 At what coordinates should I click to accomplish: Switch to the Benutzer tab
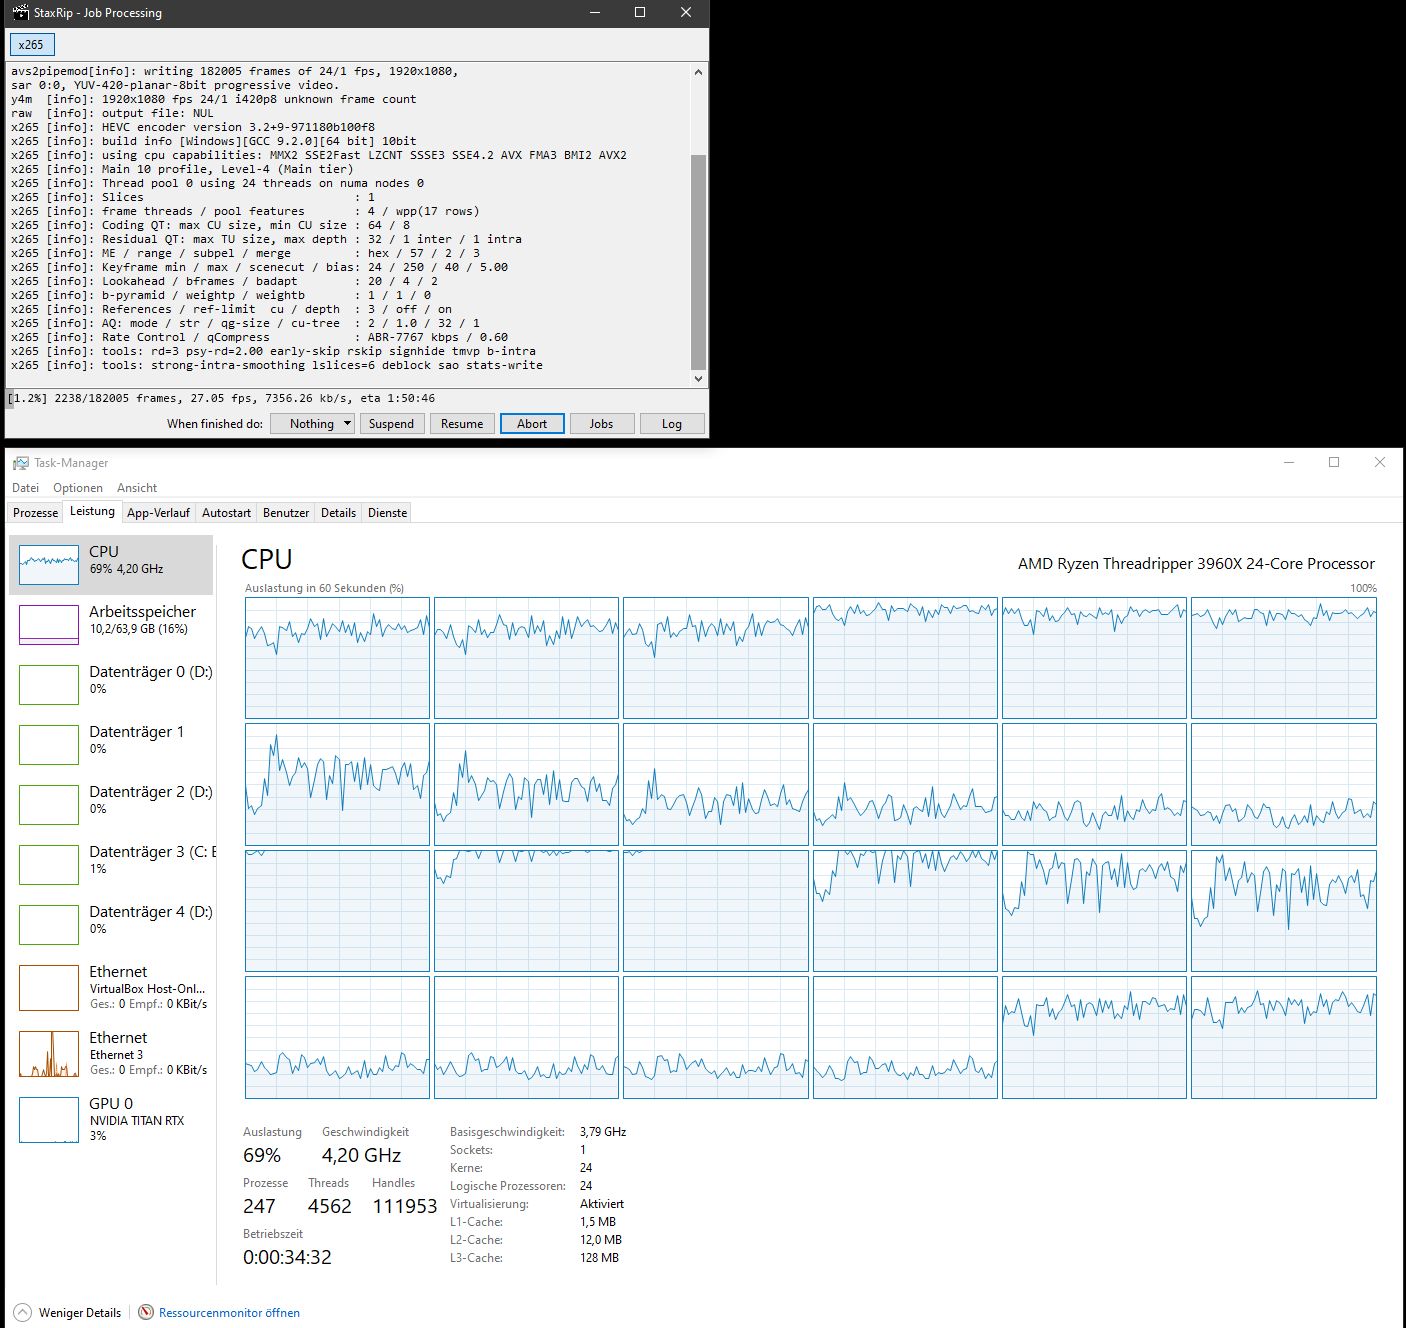[x=286, y=513]
